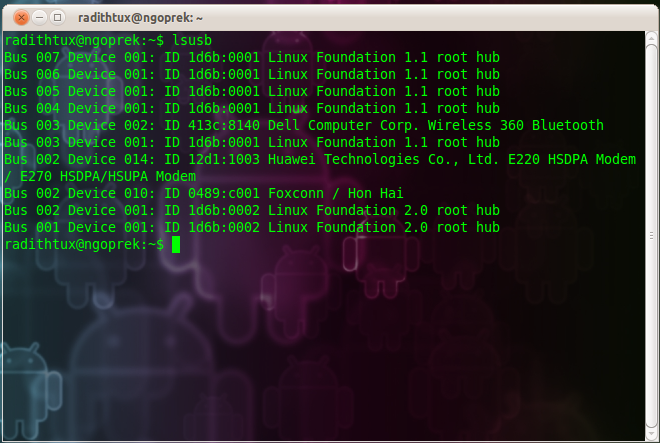Click the ID '413c:8140' value
This screenshot has height=443, width=660.
pyautogui.click(x=224, y=125)
